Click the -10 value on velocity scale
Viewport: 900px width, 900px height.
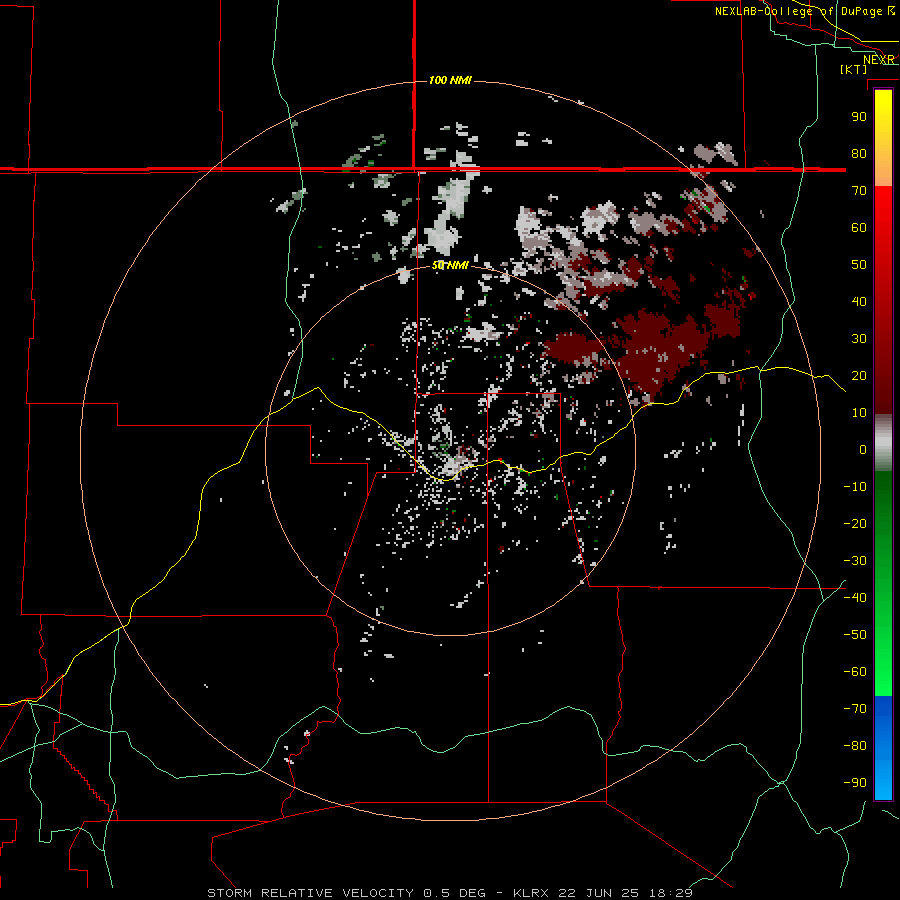tap(855, 487)
